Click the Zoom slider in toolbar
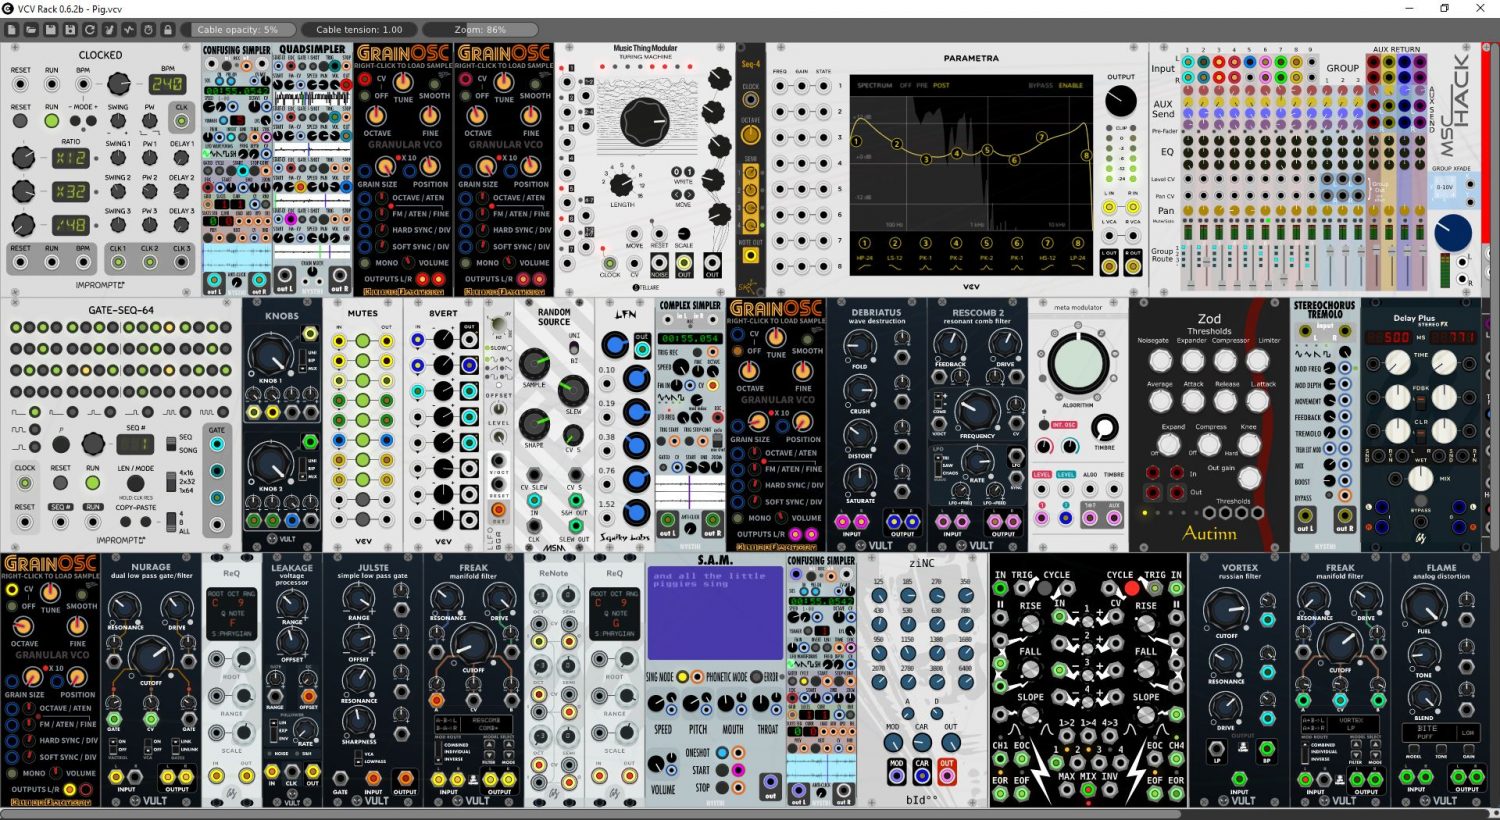Image resolution: width=1500 pixels, height=820 pixels. [x=480, y=30]
